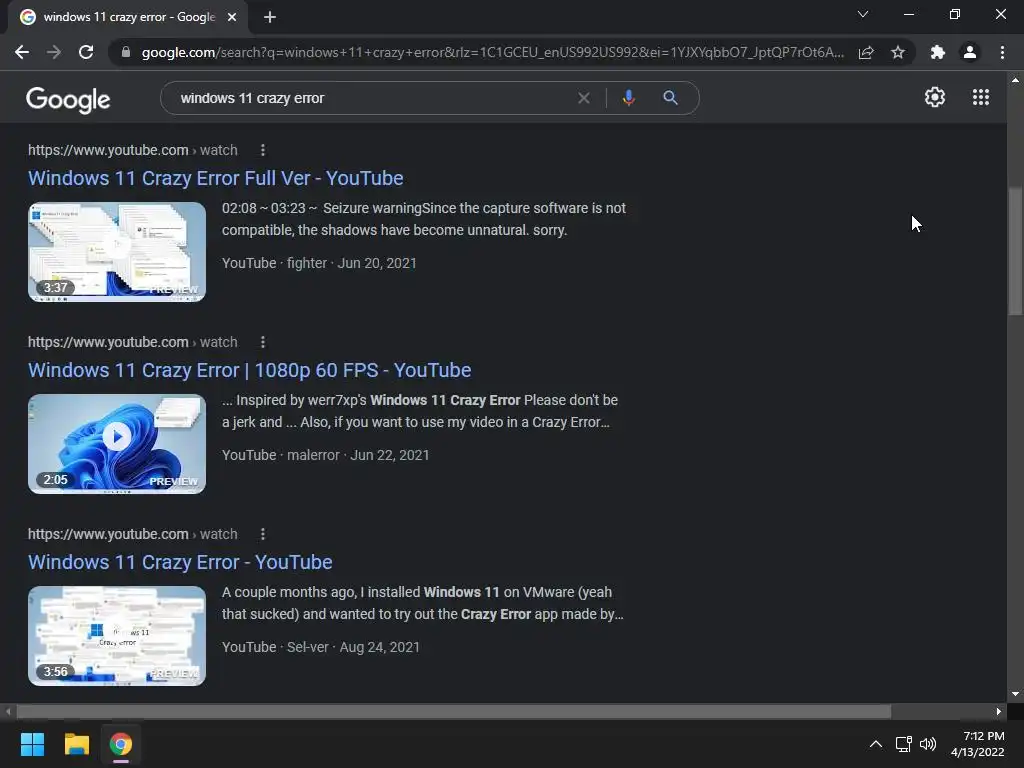Play the 3:37 video thumbnail

(x=117, y=252)
